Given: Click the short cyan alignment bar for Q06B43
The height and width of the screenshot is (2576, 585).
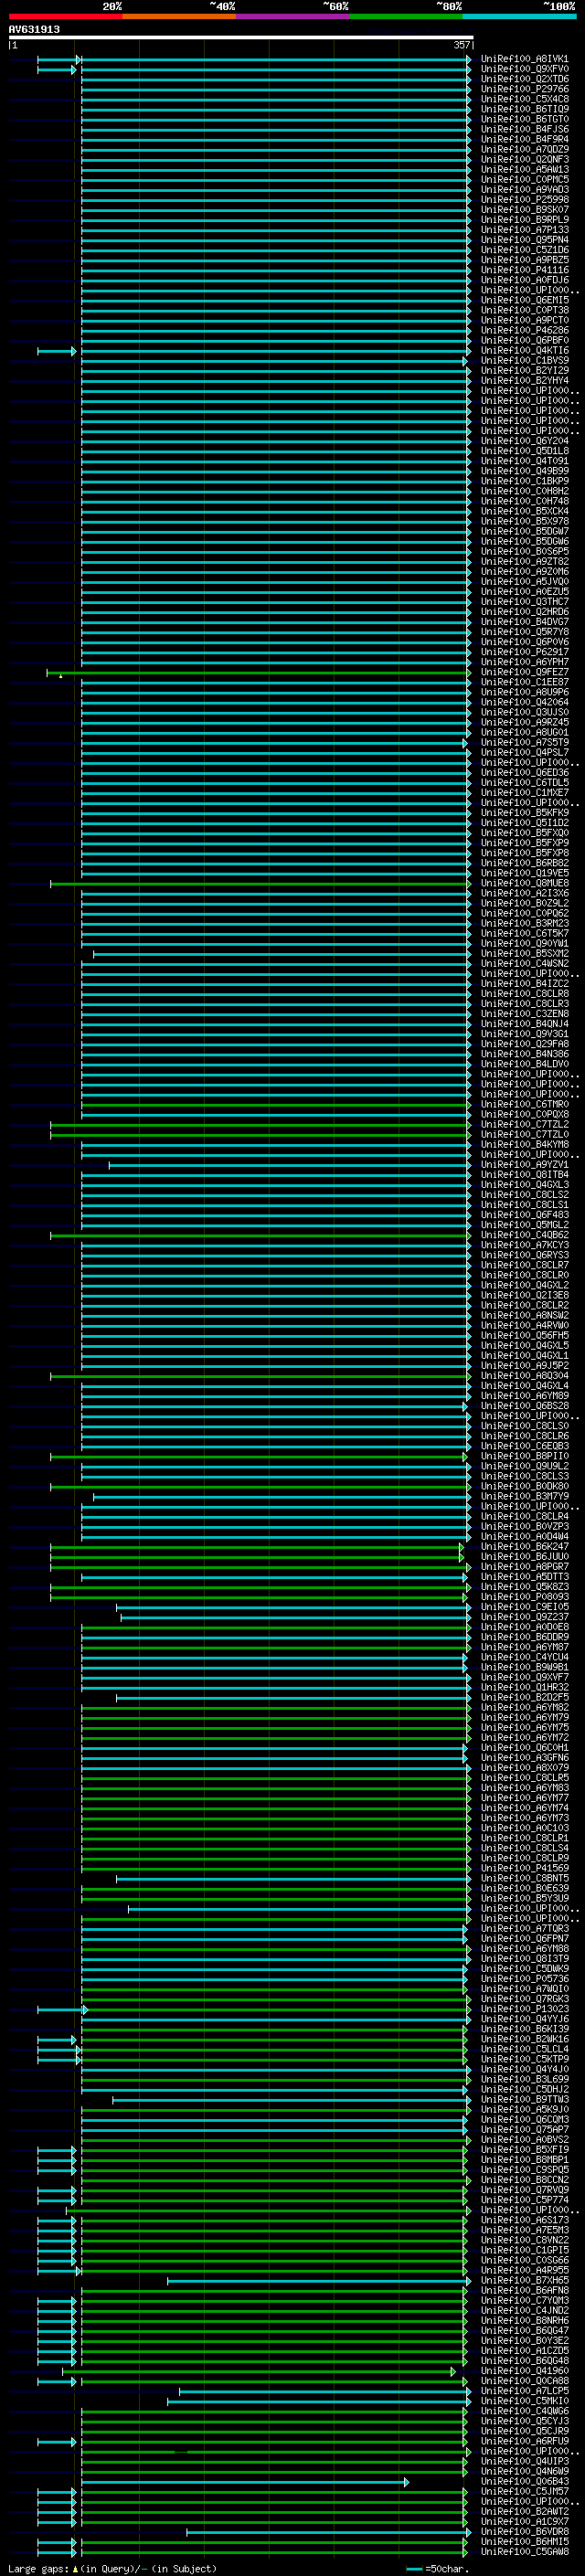Looking at the screenshot, I should click(x=244, y=2483).
